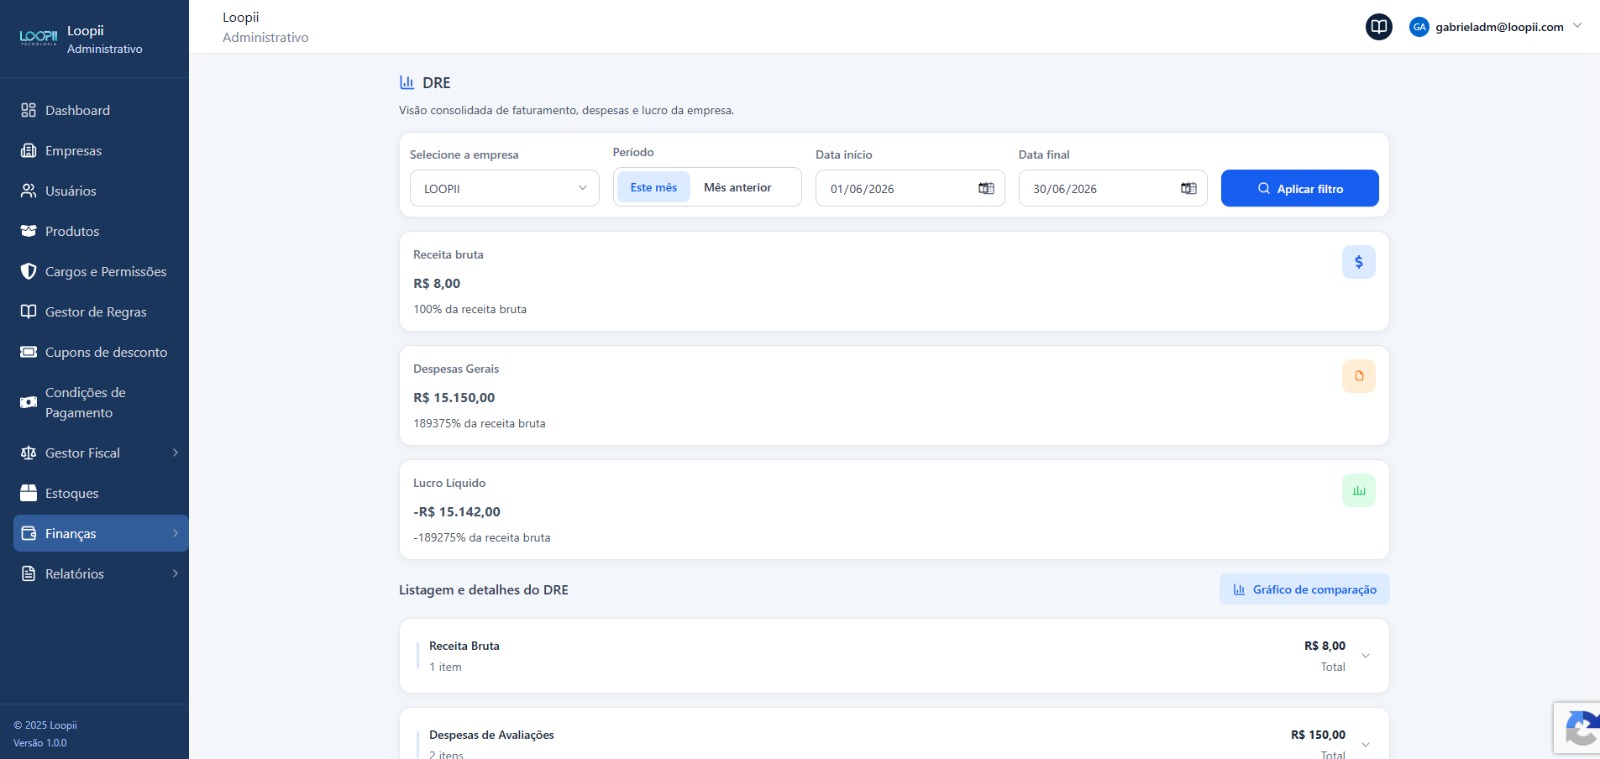Image resolution: width=1600 pixels, height=759 pixels.
Task: Click the Usuários people icon
Action: (x=28, y=190)
